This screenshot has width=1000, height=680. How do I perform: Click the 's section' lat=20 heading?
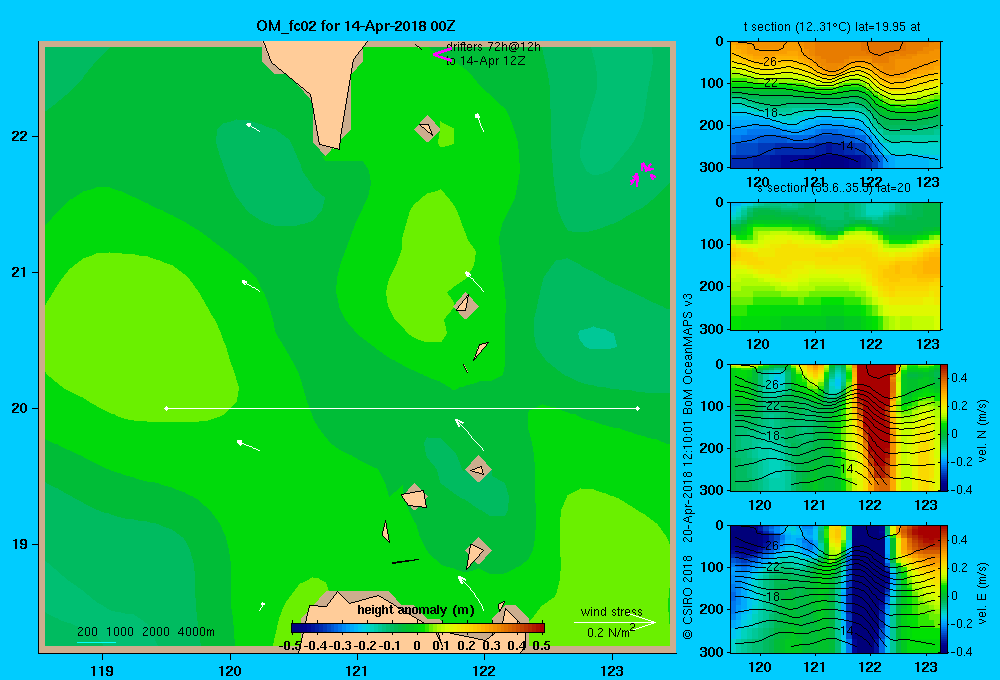[x=834, y=188]
